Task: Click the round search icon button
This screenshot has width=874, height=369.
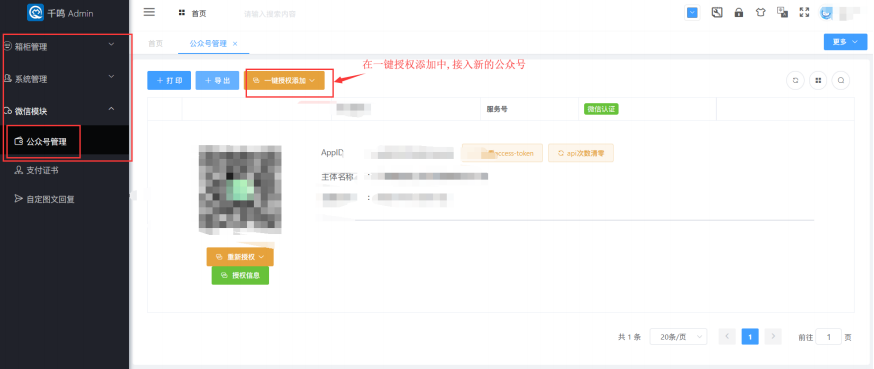Action: click(841, 80)
